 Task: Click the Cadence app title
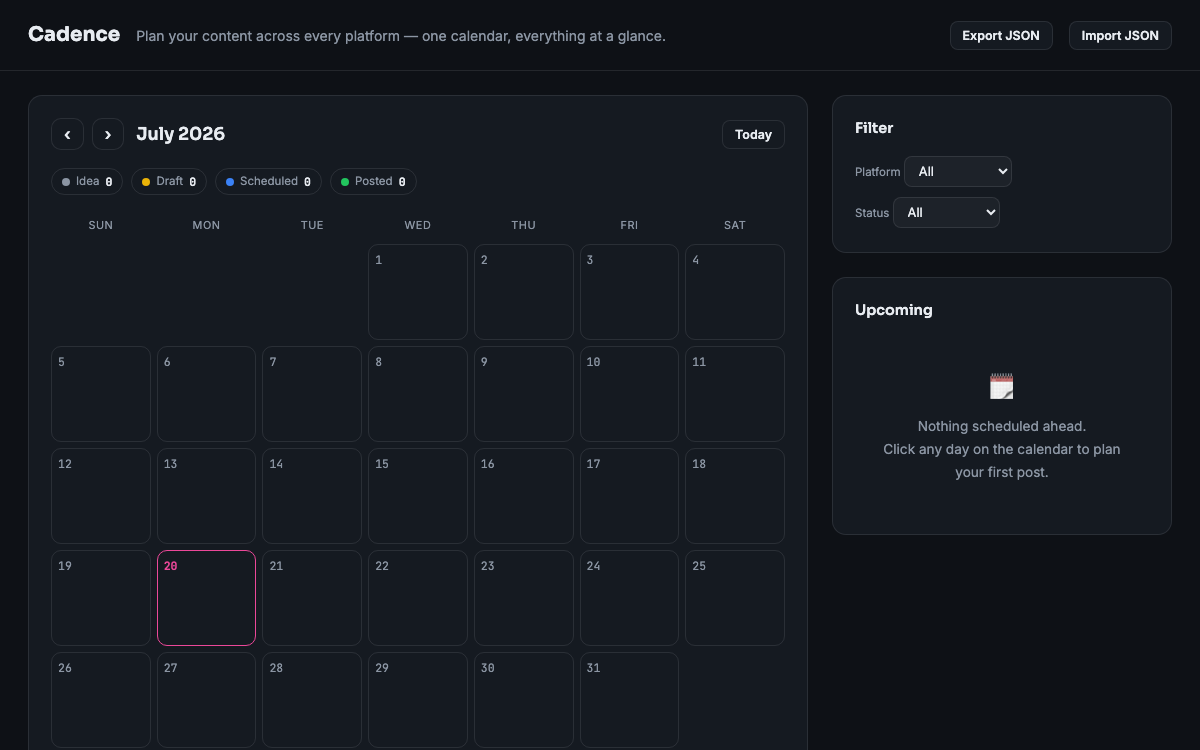tap(74, 34)
